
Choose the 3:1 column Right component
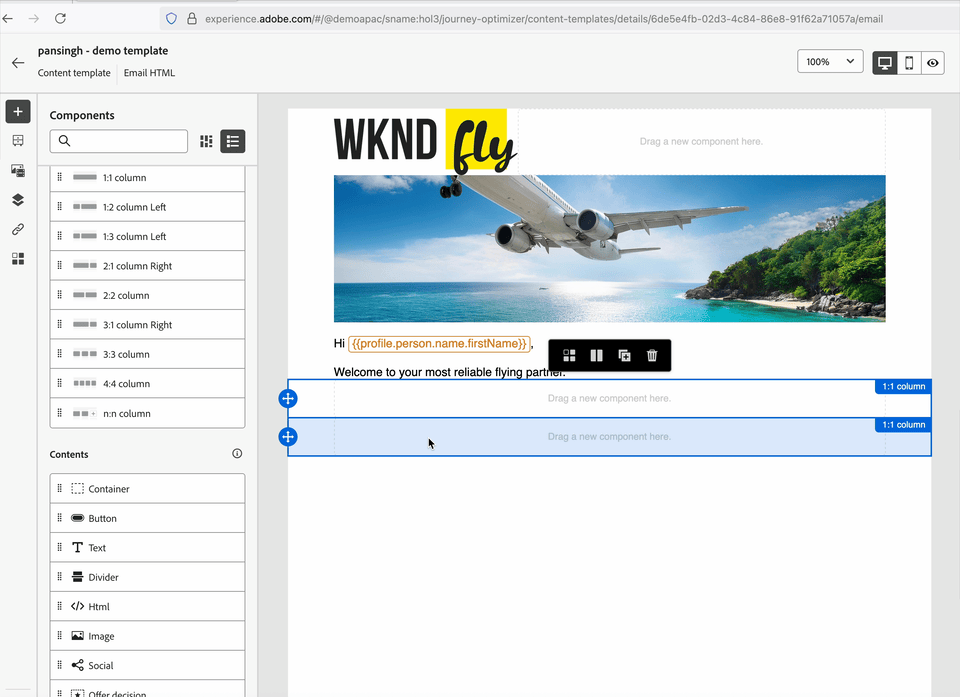[x=148, y=325]
